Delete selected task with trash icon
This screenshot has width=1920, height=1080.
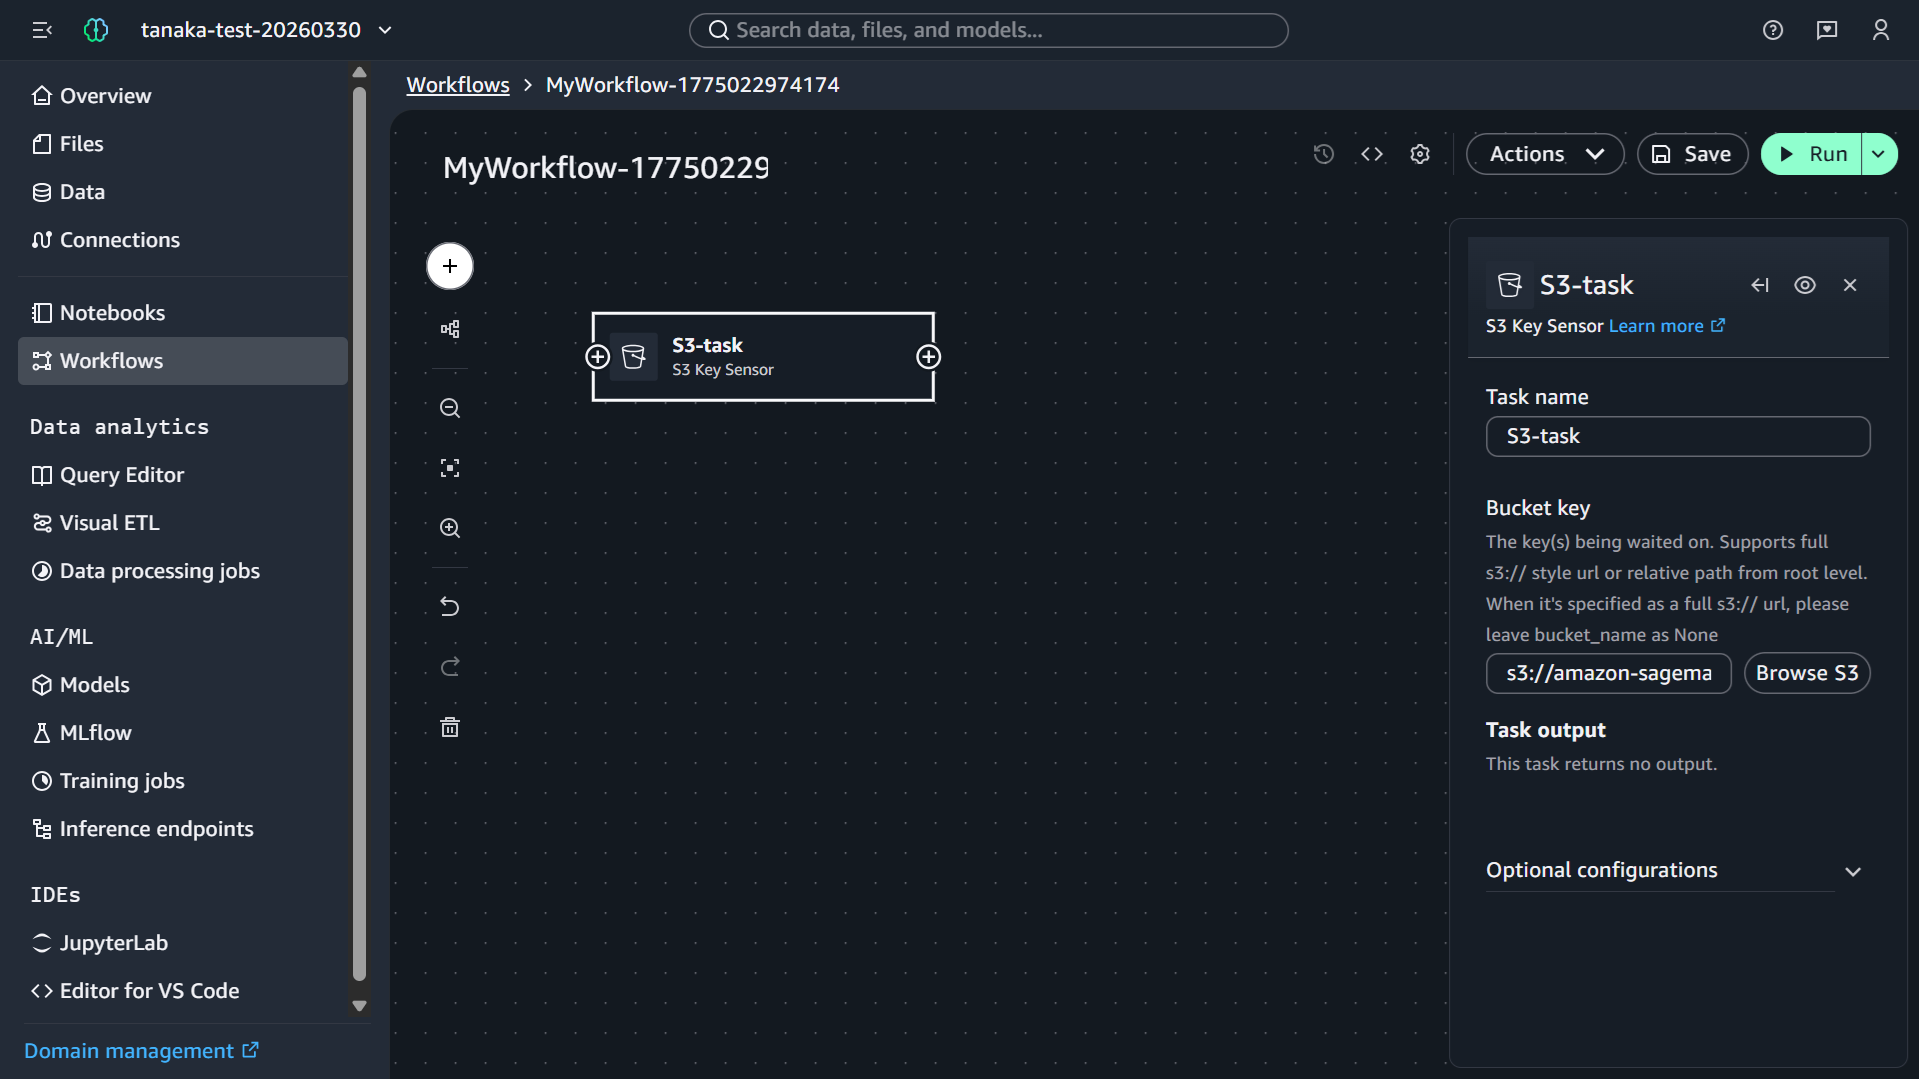[x=450, y=727]
